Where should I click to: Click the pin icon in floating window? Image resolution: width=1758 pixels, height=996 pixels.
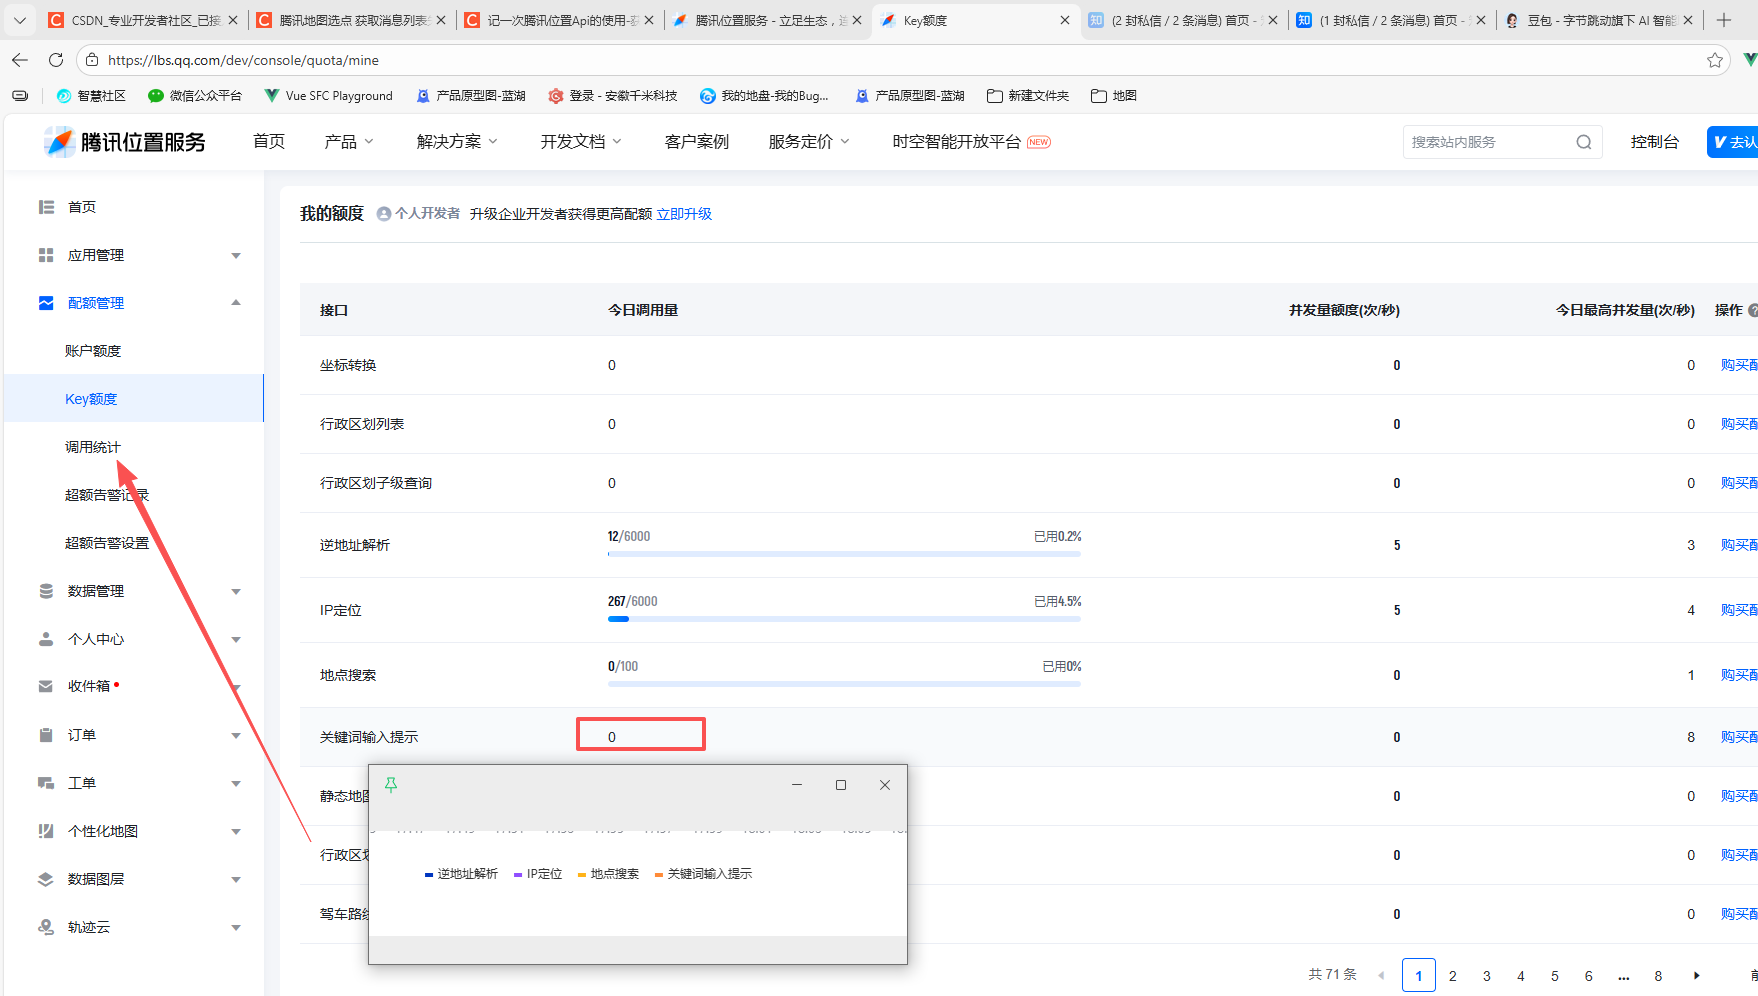(x=391, y=785)
